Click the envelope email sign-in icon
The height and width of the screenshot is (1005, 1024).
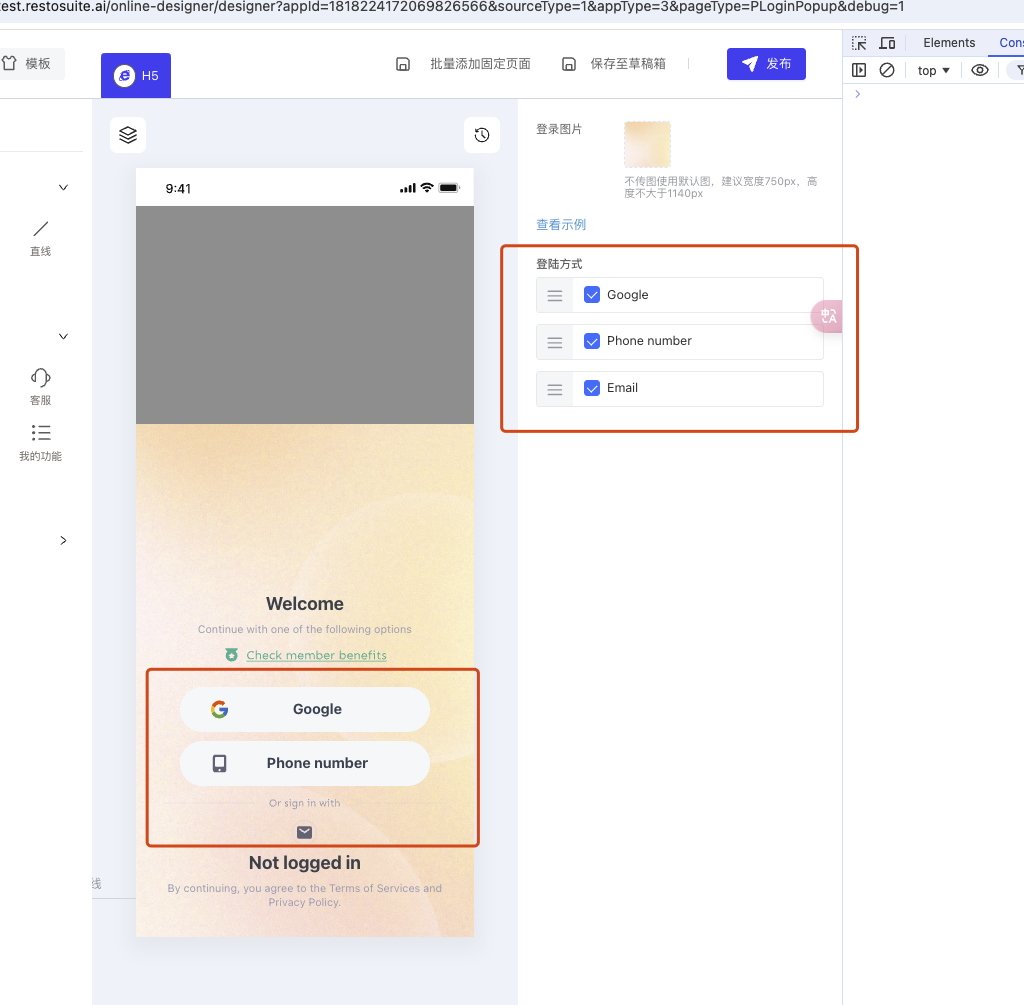tap(304, 832)
